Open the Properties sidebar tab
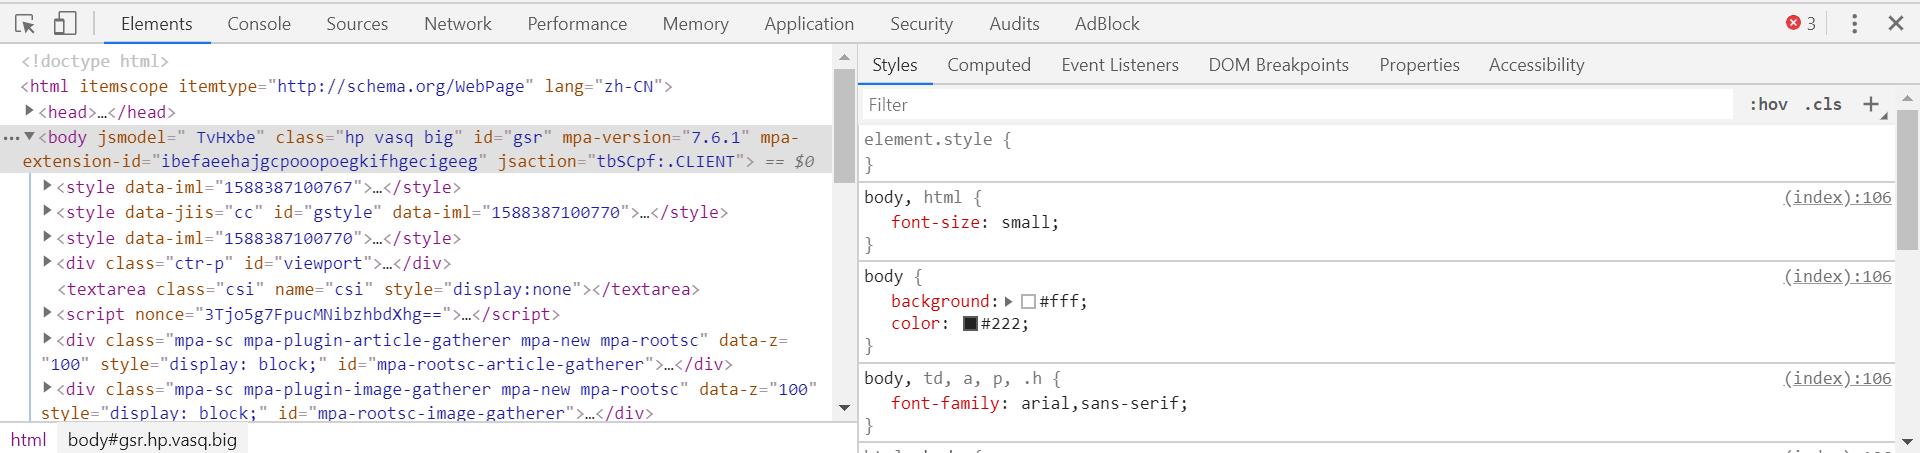 1419,65
